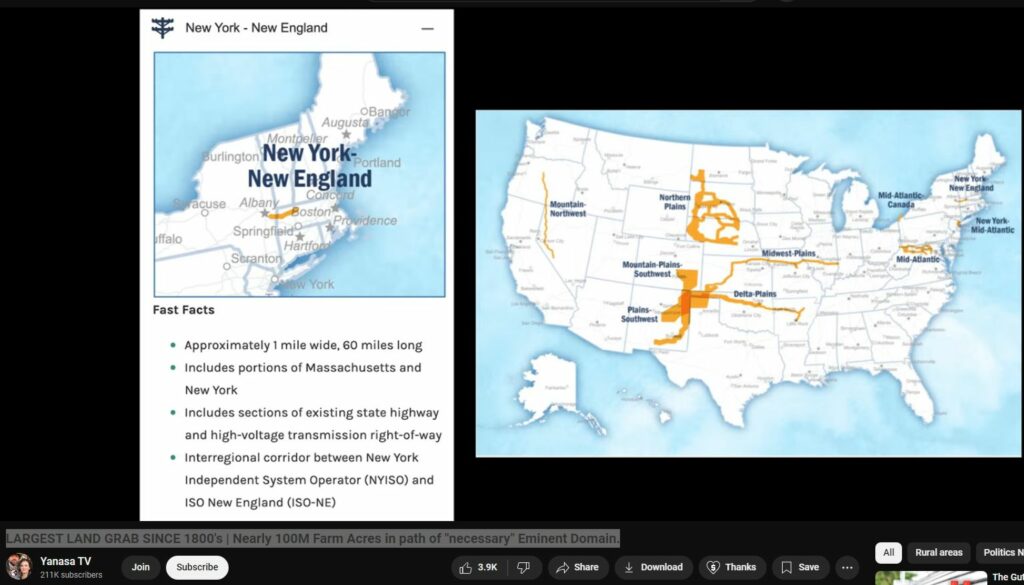Download the video
1024x585 pixels.
tap(653, 567)
